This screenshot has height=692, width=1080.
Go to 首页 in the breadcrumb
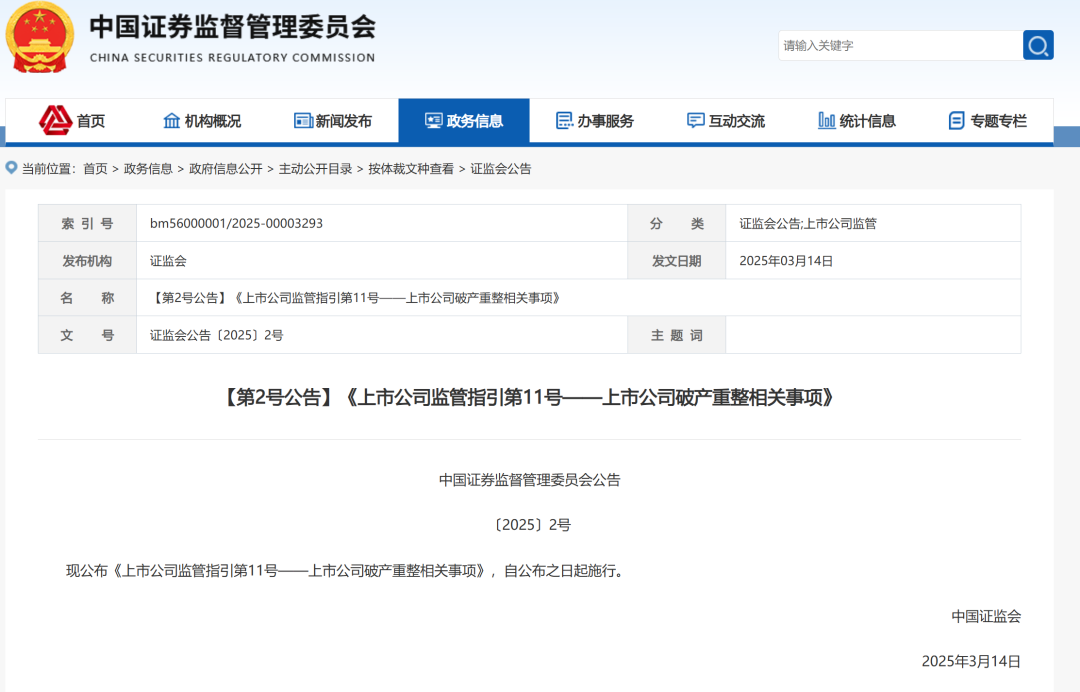pos(95,169)
